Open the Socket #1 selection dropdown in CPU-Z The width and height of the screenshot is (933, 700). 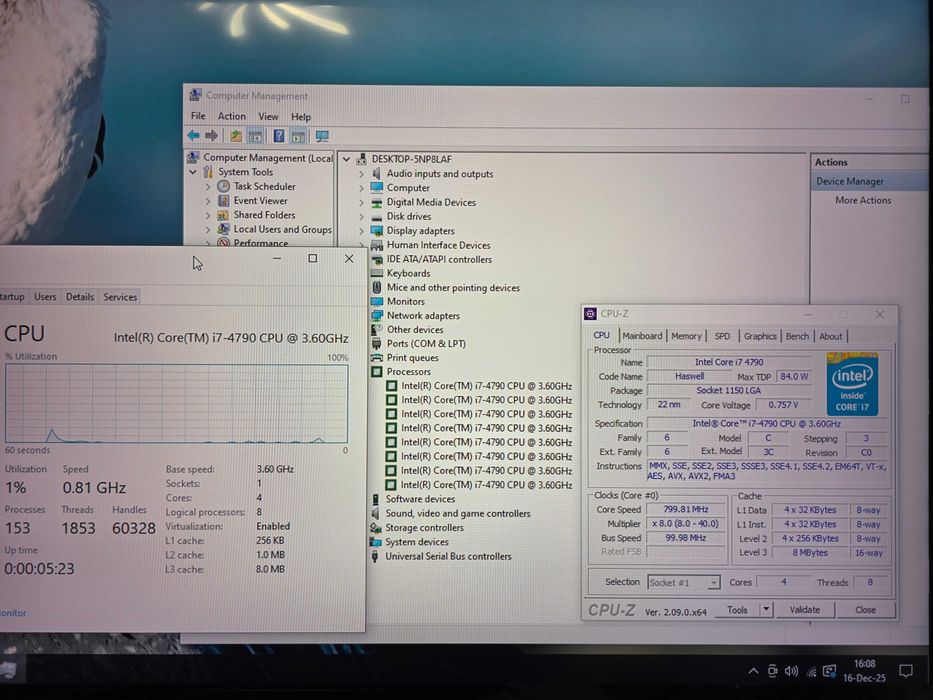click(684, 583)
